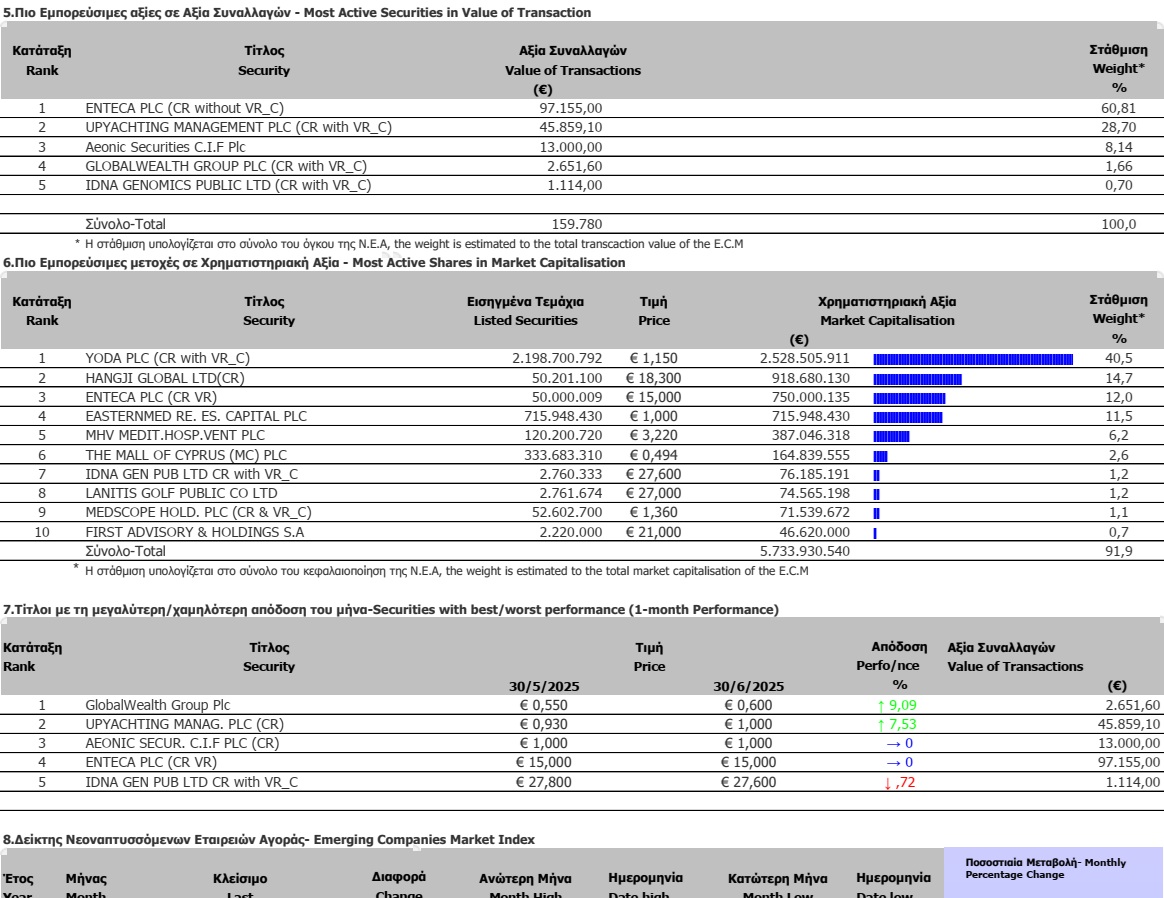Image resolution: width=1164 pixels, height=898 pixels.
Task: Click market capitalisation 164.839.555
Action: 811,456
